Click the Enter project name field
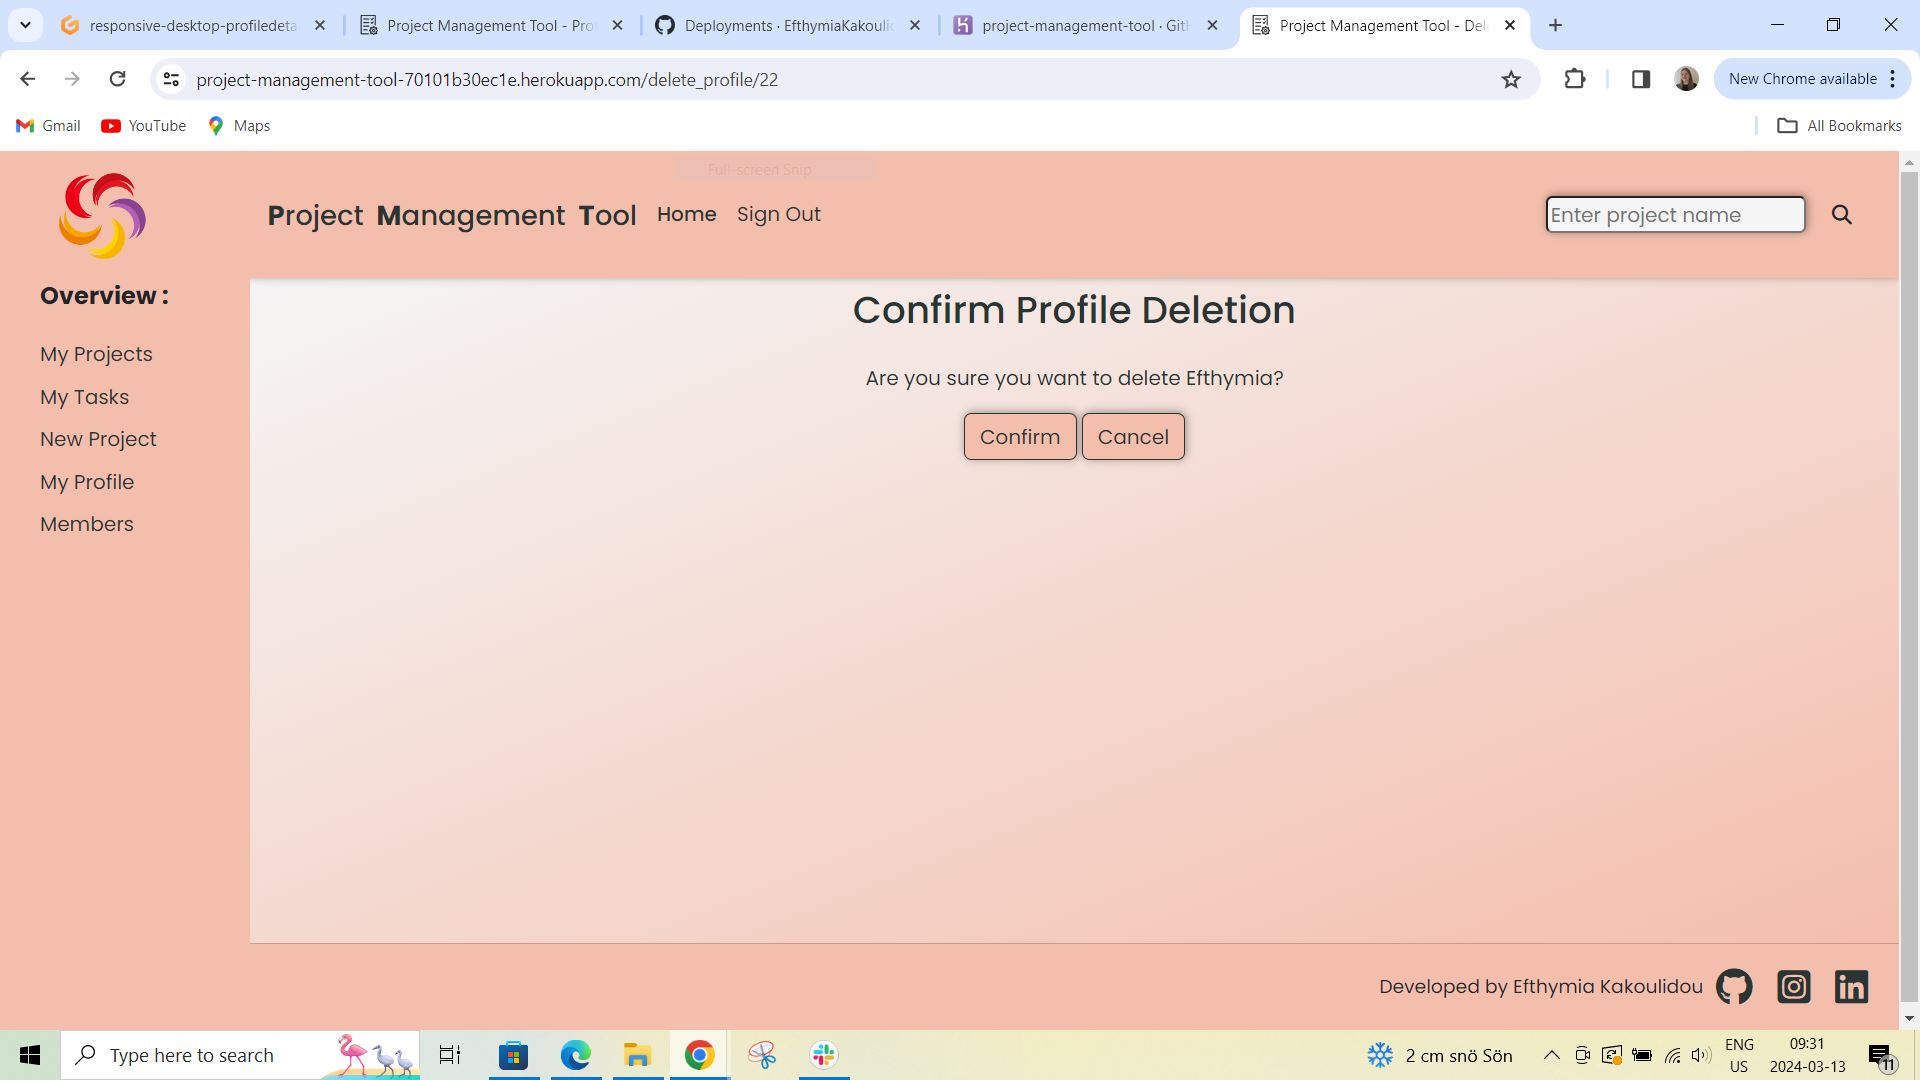This screenshot has height=1080, width=1920. click(1675, 214)
